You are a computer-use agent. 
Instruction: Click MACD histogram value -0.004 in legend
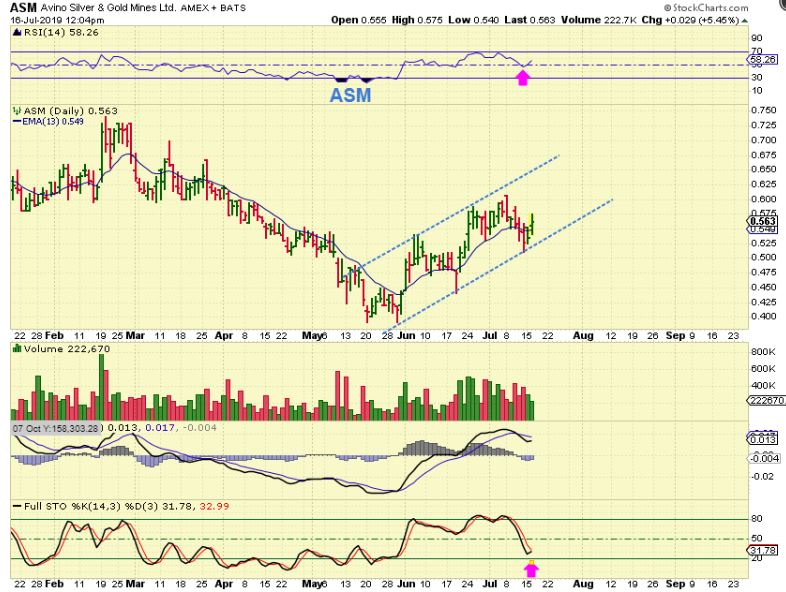(200, 428)
